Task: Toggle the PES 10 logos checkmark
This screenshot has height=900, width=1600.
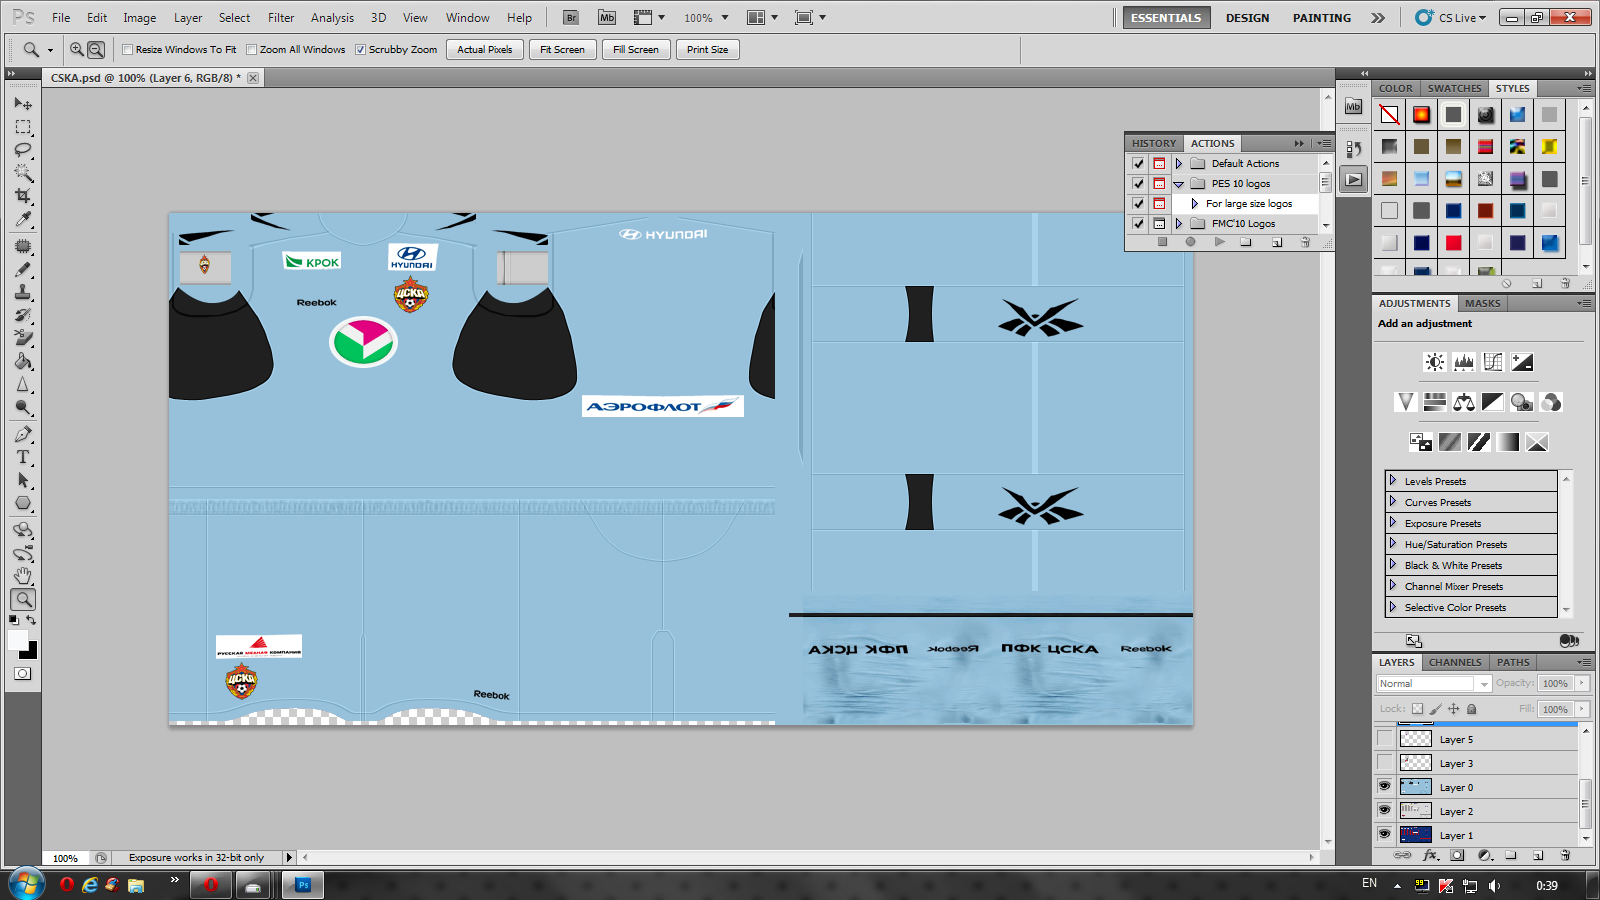Action: (1138, 183)
